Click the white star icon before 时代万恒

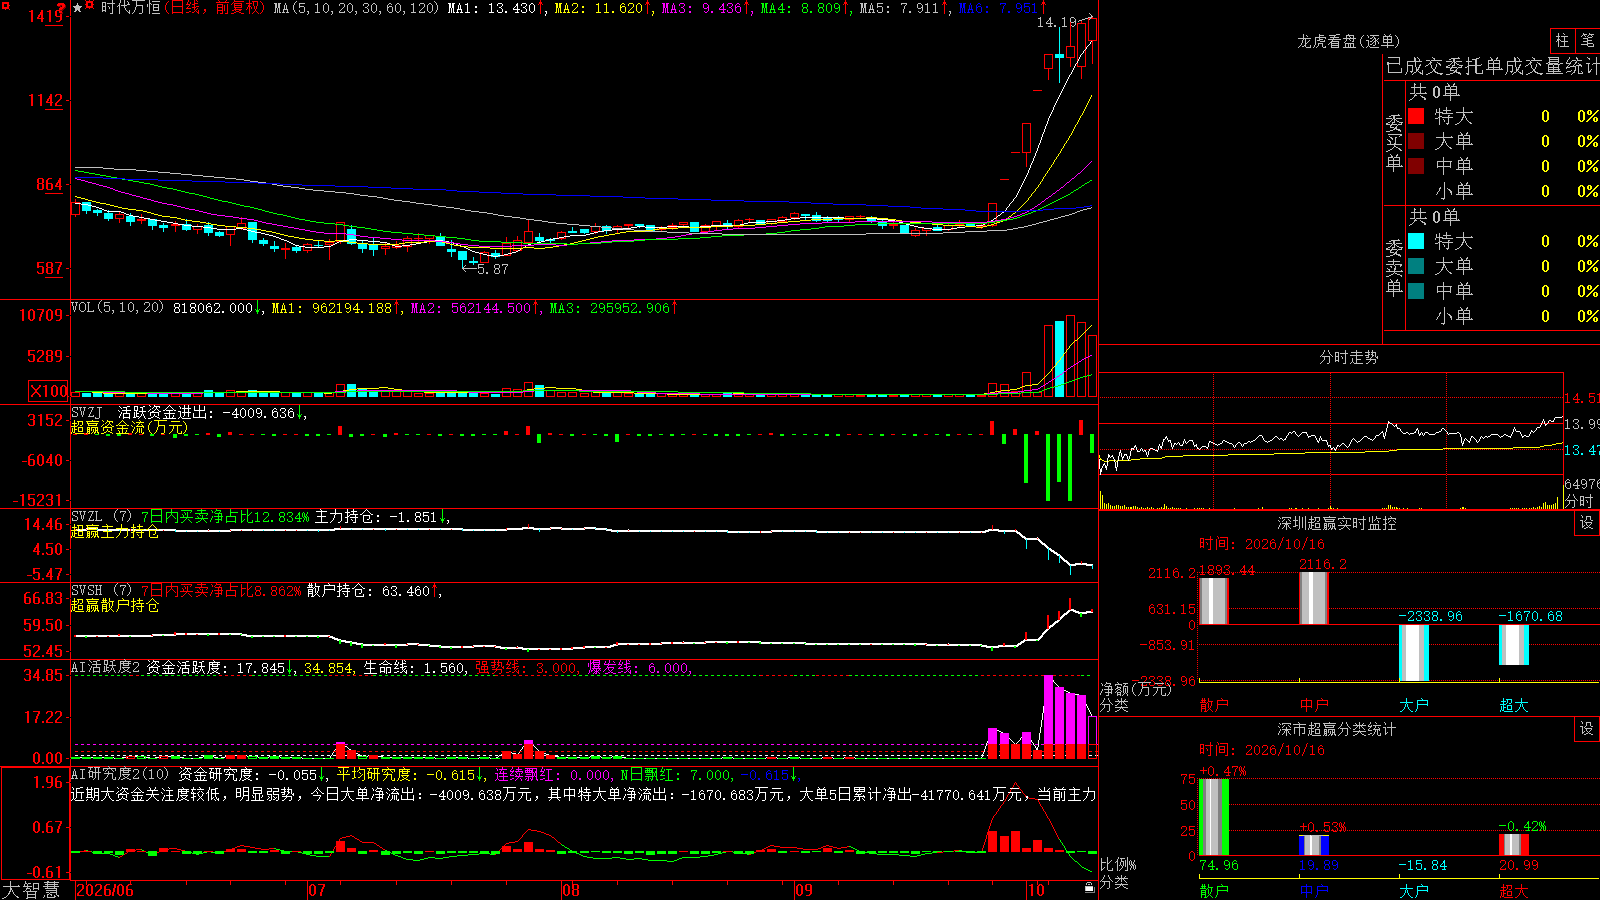[78, 8]
